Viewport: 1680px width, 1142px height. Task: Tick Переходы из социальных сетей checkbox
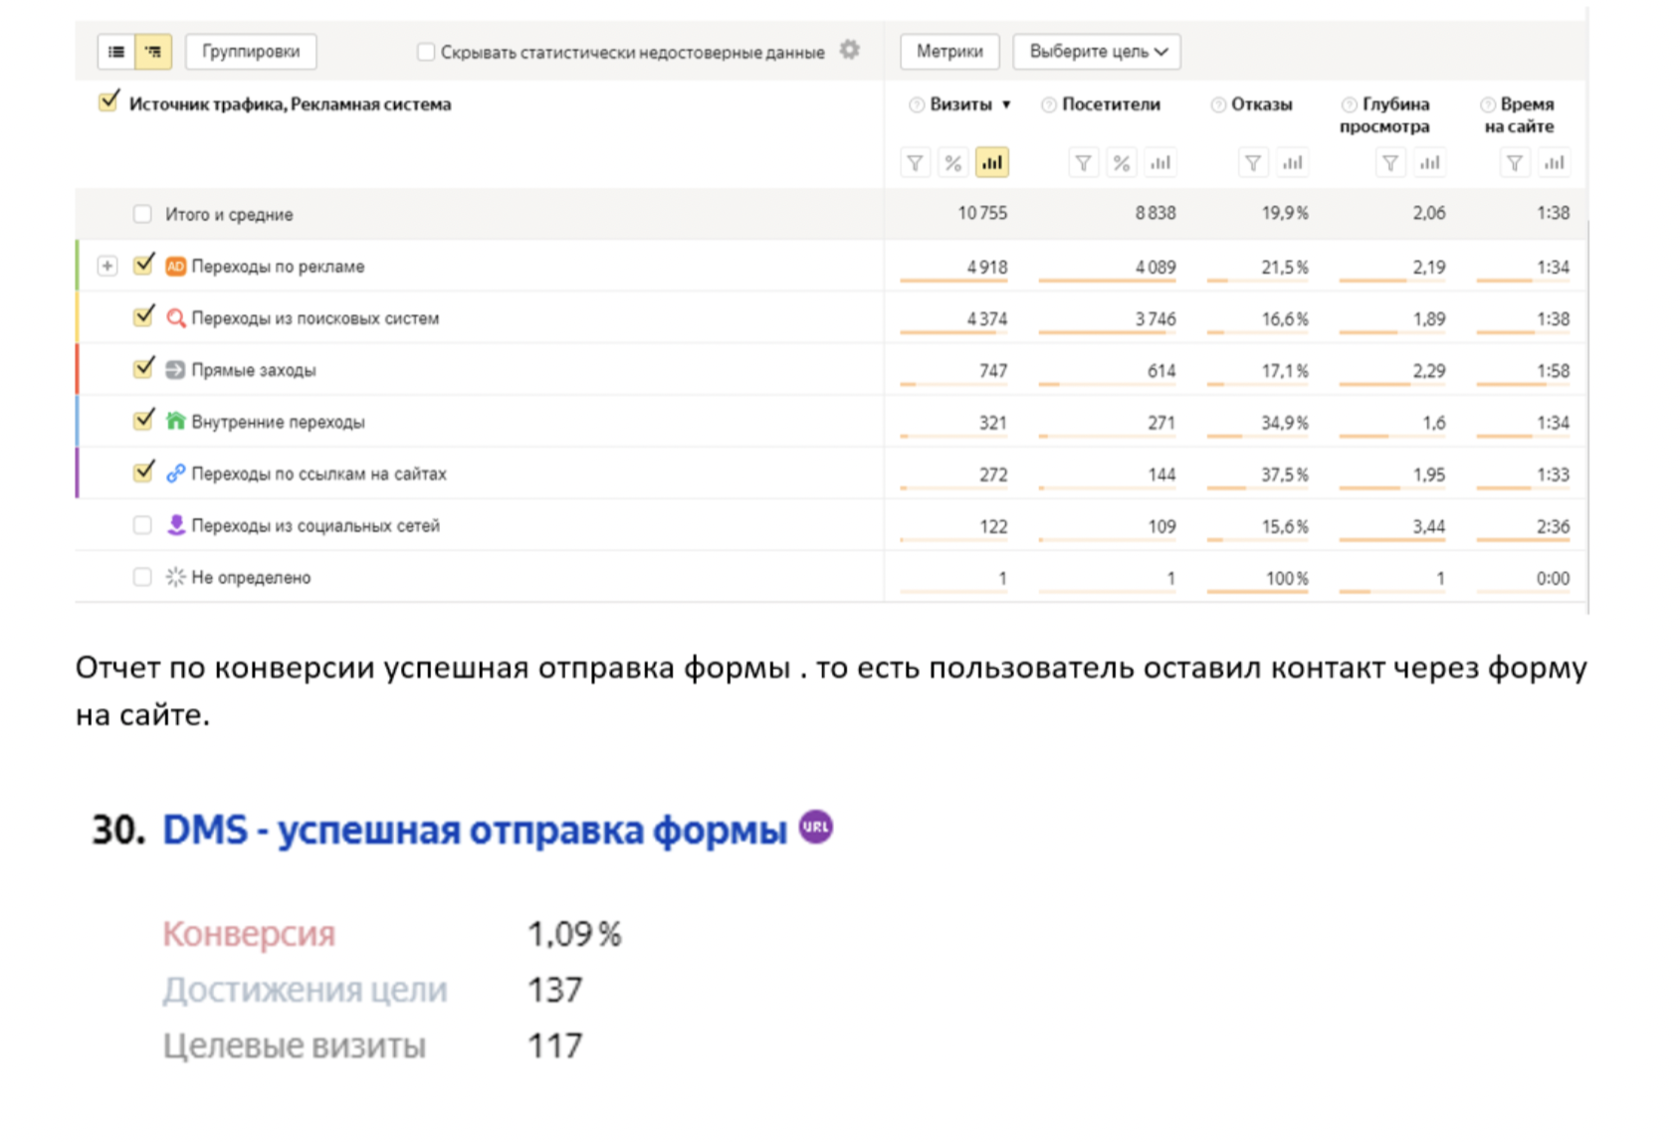click(x=143, y=526)
